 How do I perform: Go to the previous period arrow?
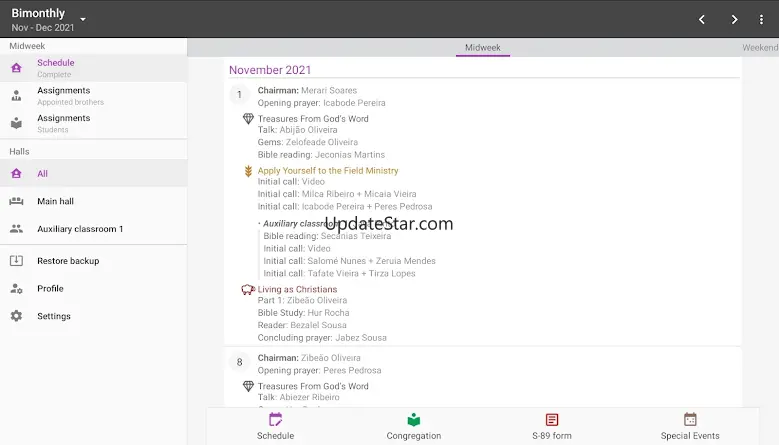pos(701,19)
